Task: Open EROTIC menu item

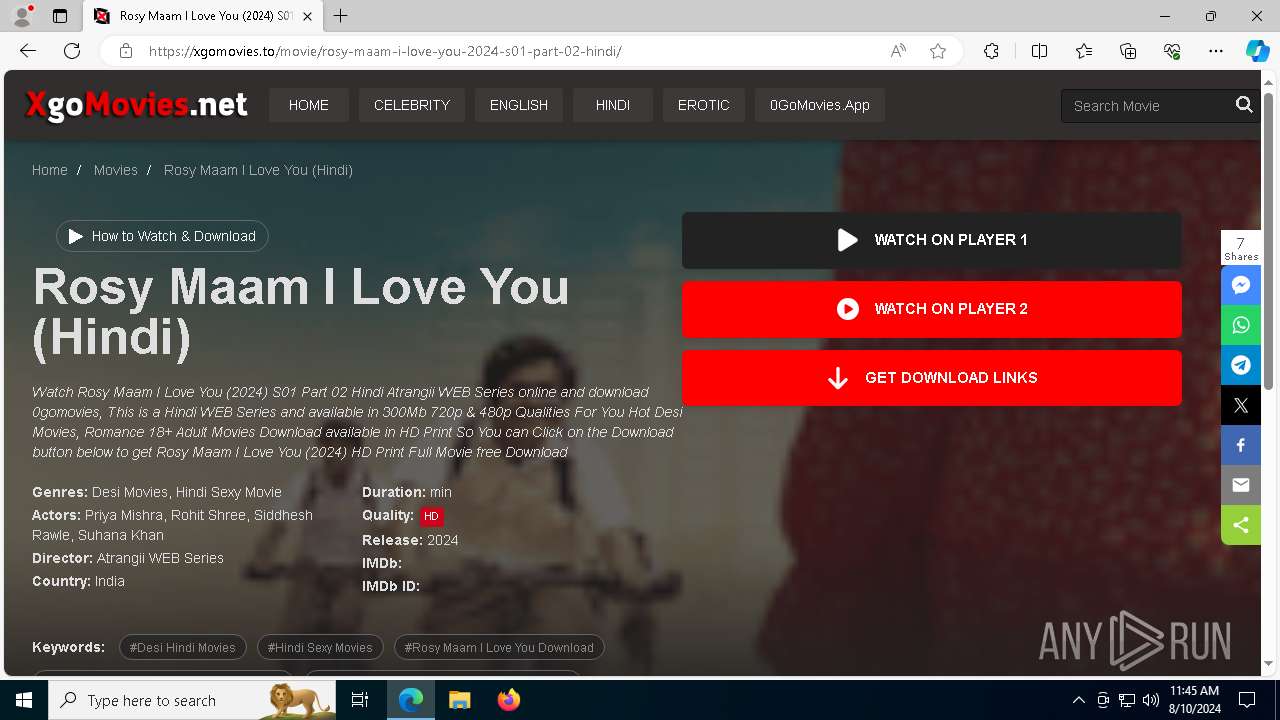Action: pos(704,105)
